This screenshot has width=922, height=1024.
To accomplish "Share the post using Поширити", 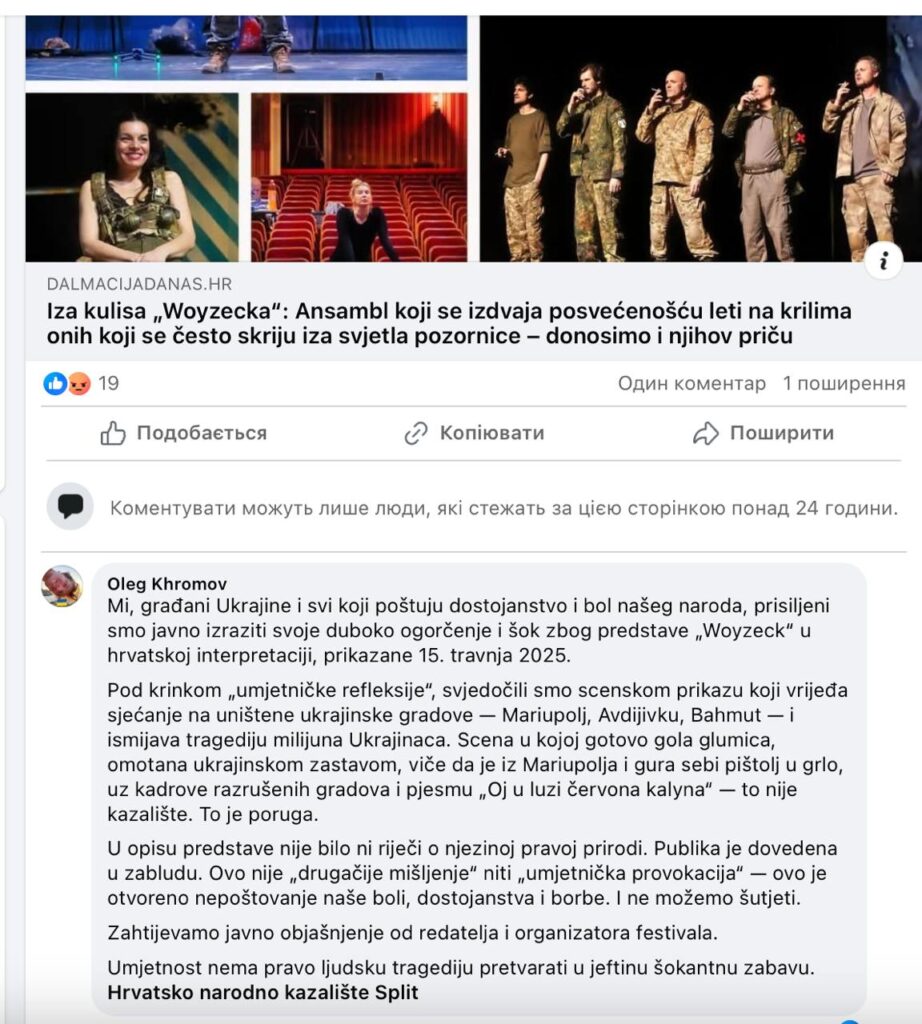I will pos(763,433).
